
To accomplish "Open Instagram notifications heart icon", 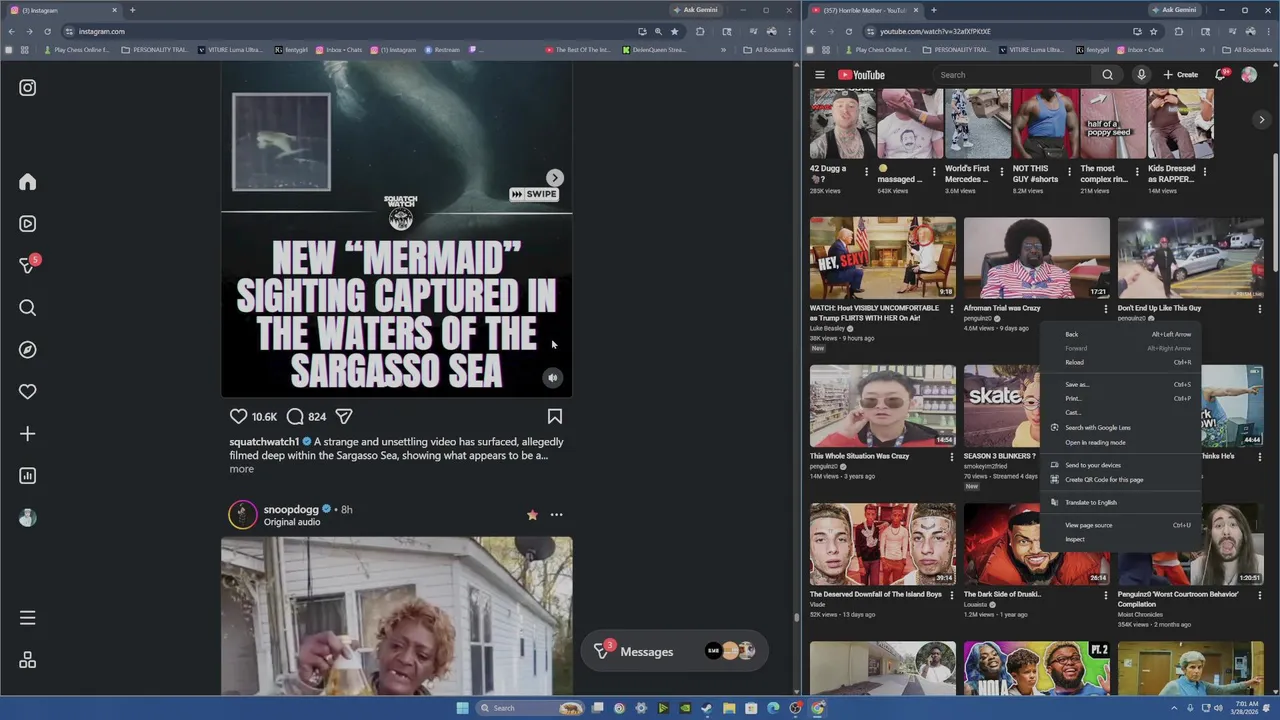I will (28, 392).
